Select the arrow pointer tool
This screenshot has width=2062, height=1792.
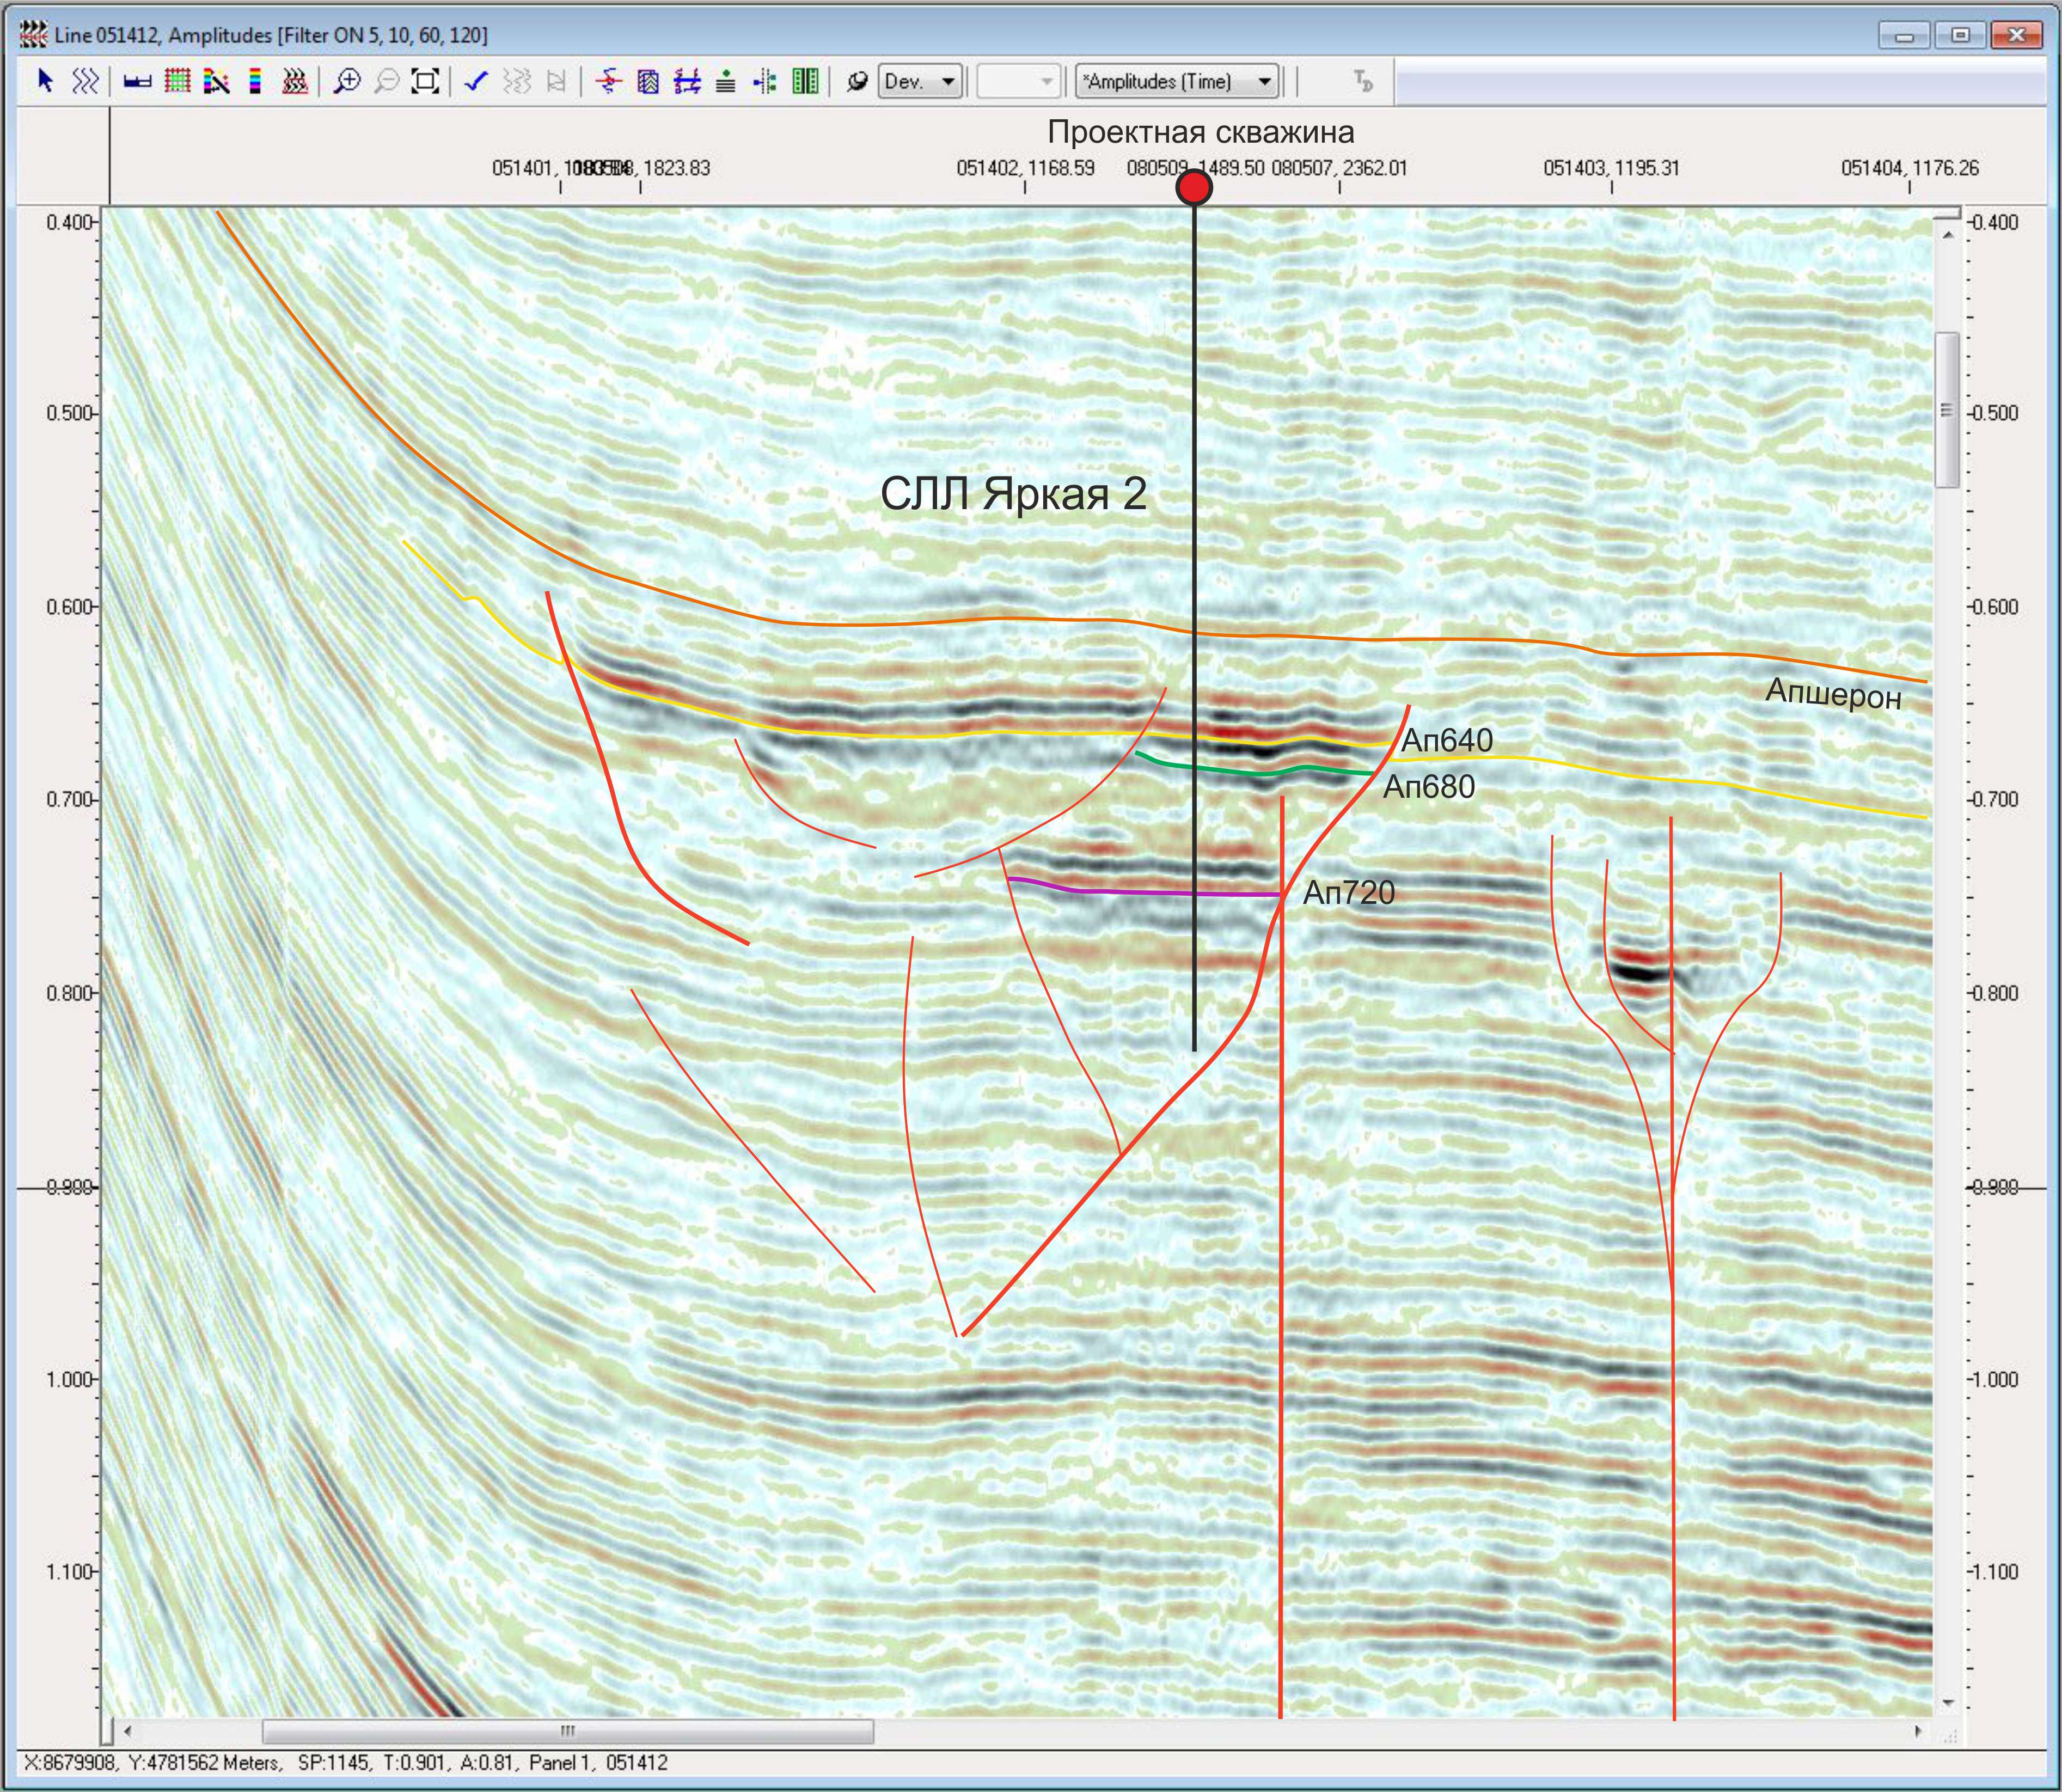pyautogui.click(x=45, y=81)
